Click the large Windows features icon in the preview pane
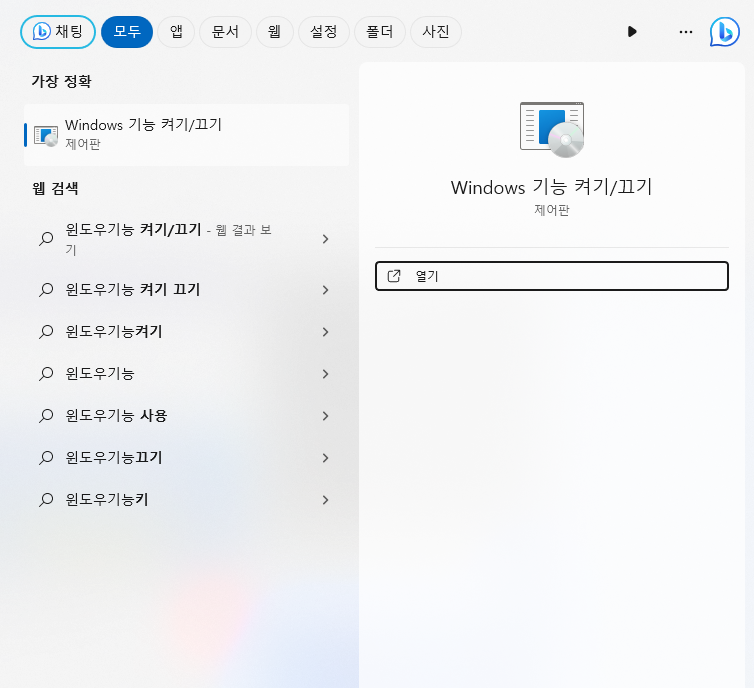Screen dimensions: 754x688 (x=552, y=129)
